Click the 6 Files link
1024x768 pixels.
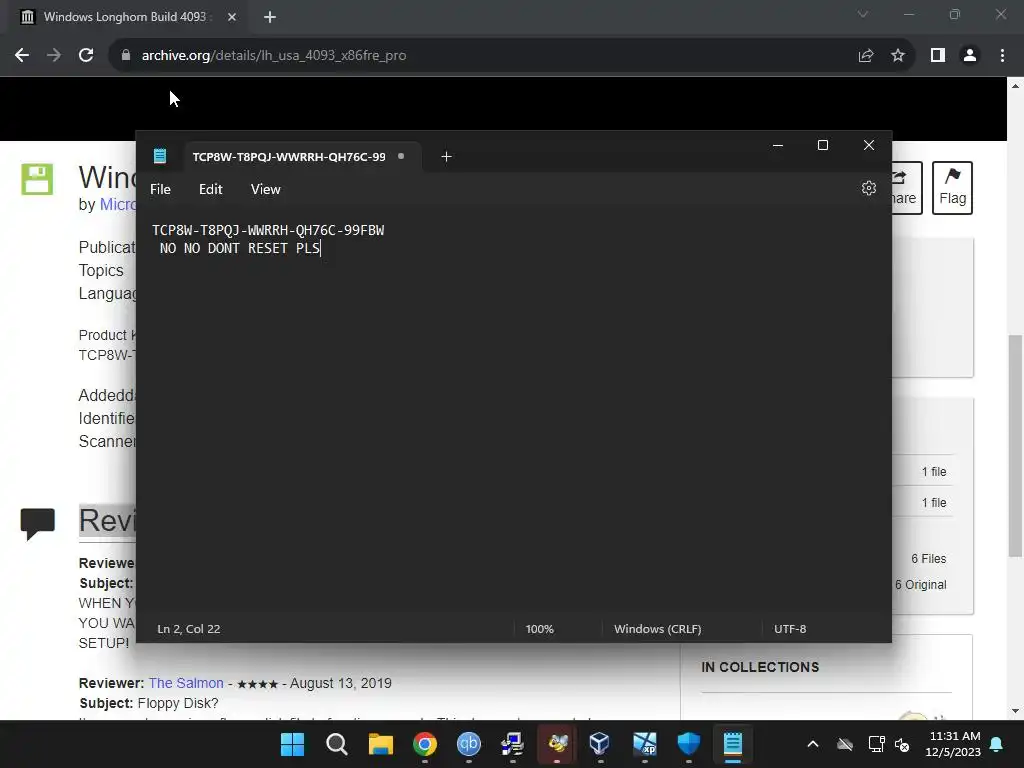[929, 558]
